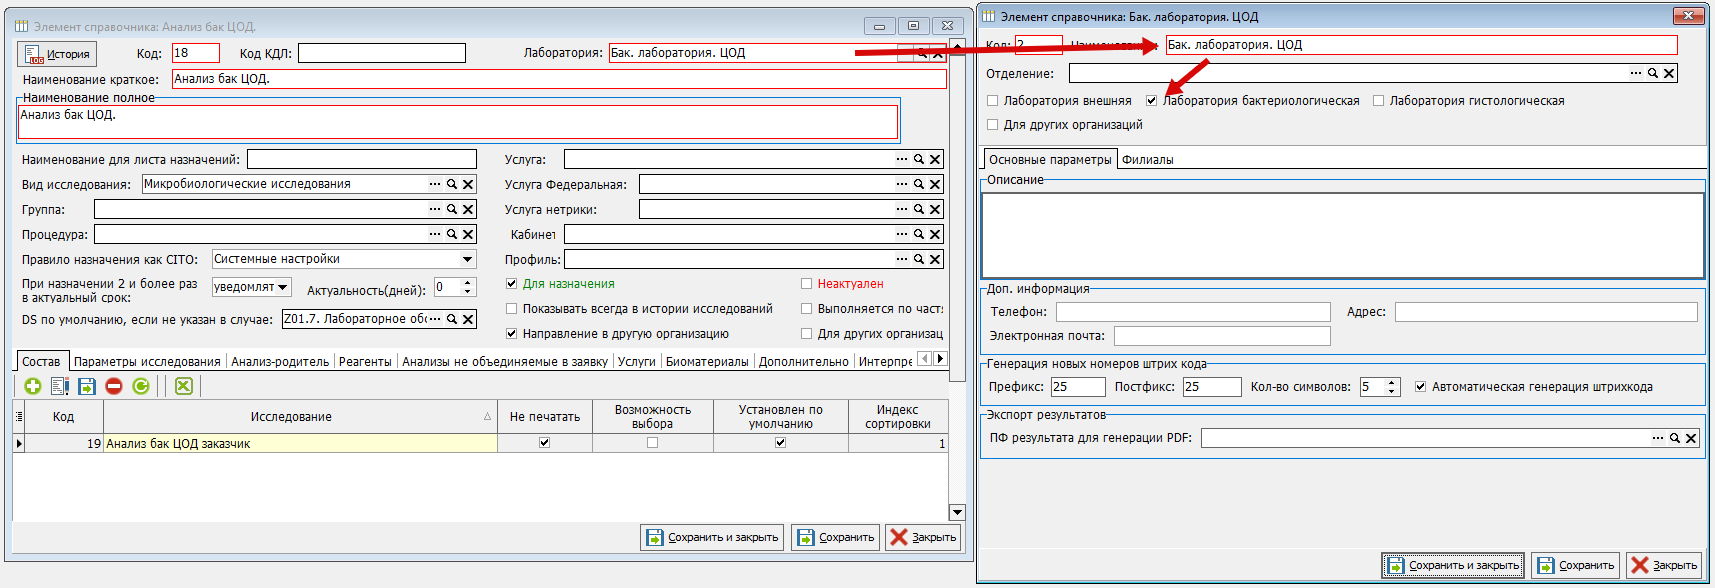Open the Анализ-родитель tab
1715x588 pixels.
pos(280,362)
